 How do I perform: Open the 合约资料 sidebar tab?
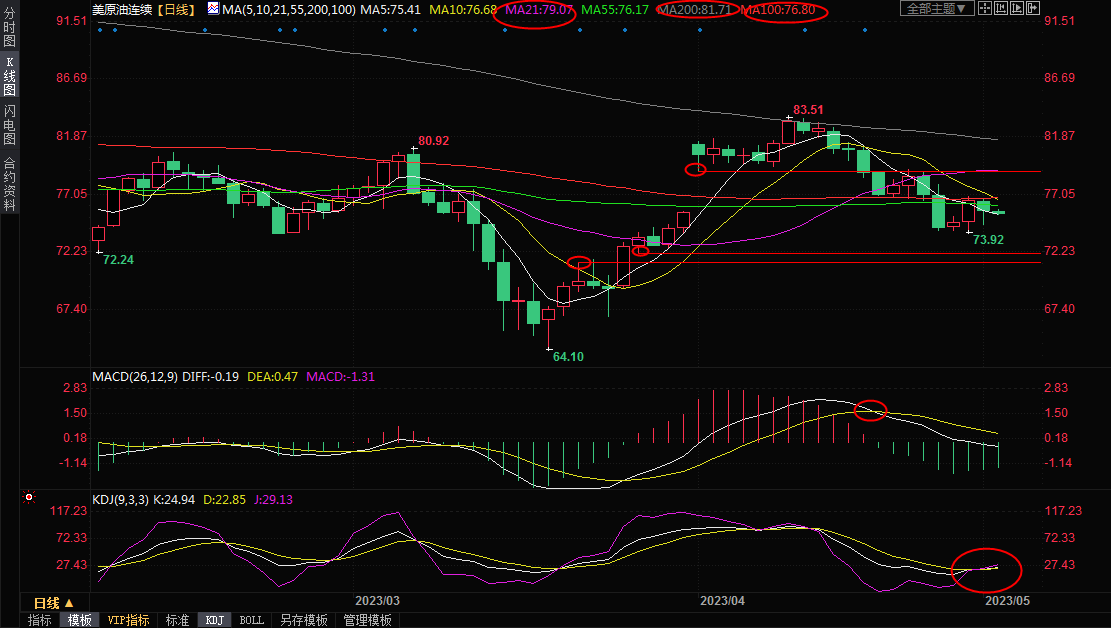coord(9,182)
